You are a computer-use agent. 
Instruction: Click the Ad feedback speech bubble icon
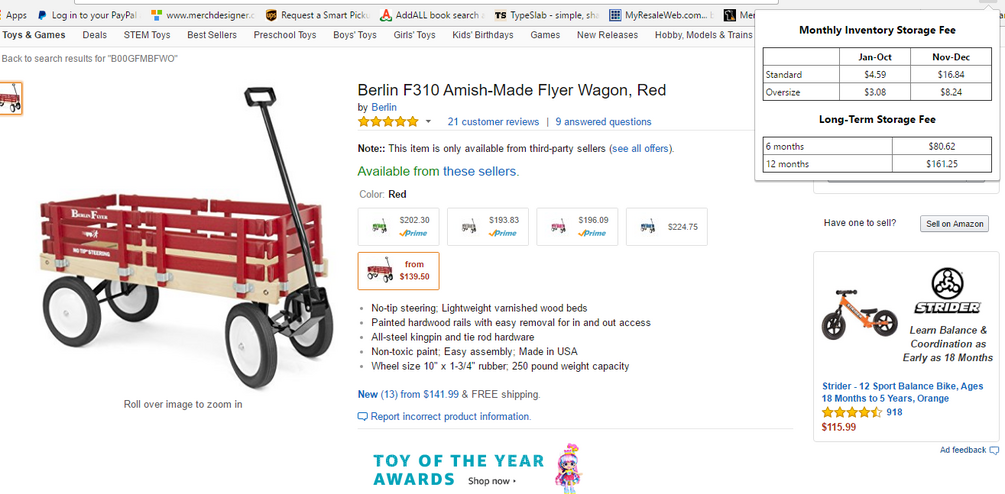click(x=994, y=451)
